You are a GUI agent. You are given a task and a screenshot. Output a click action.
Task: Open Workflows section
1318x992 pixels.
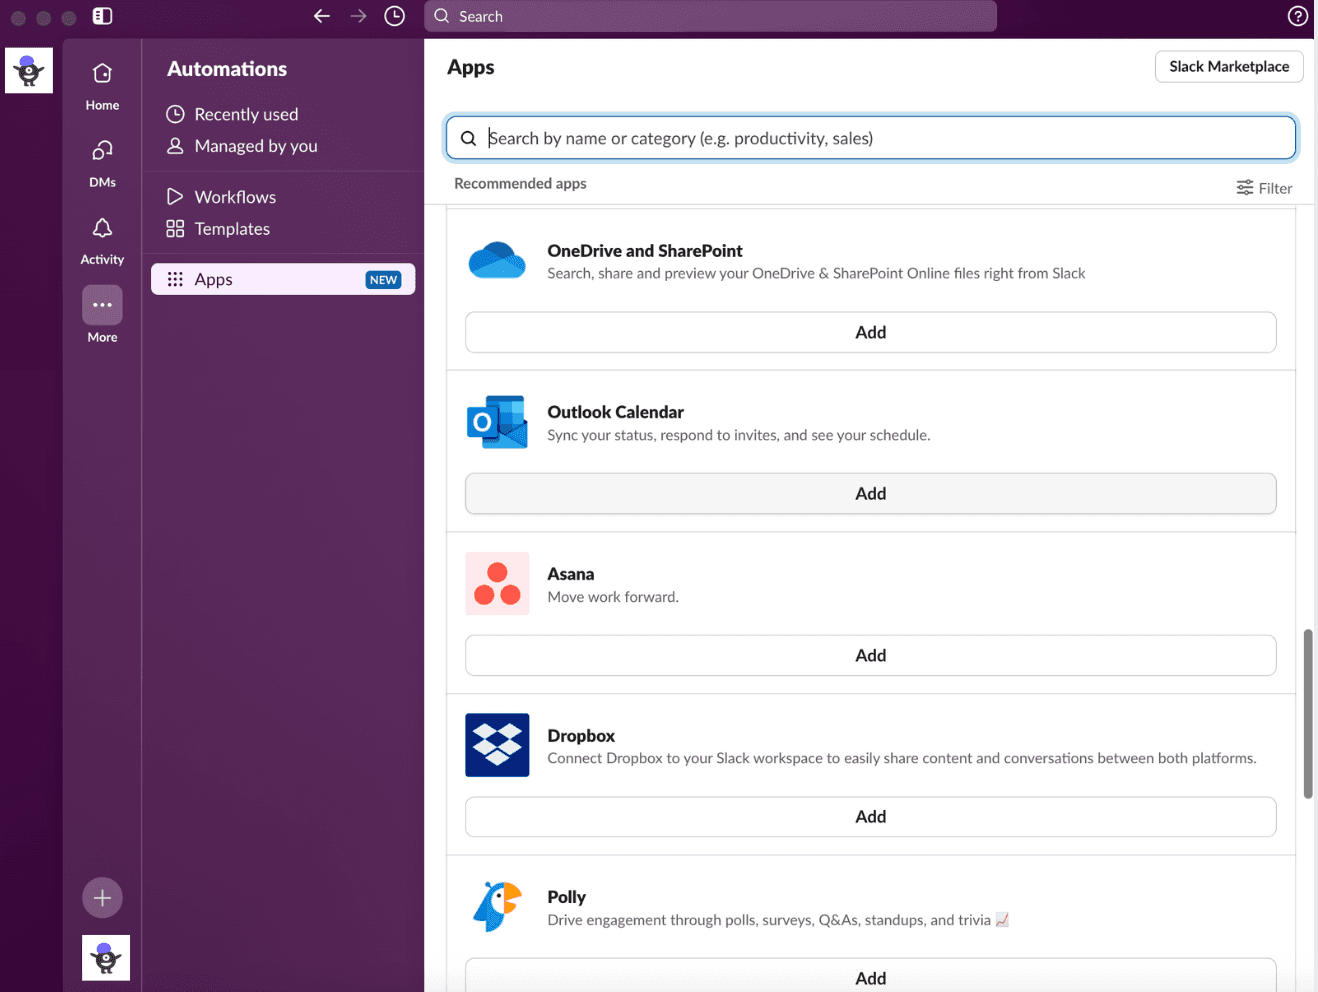click(221, 197)
